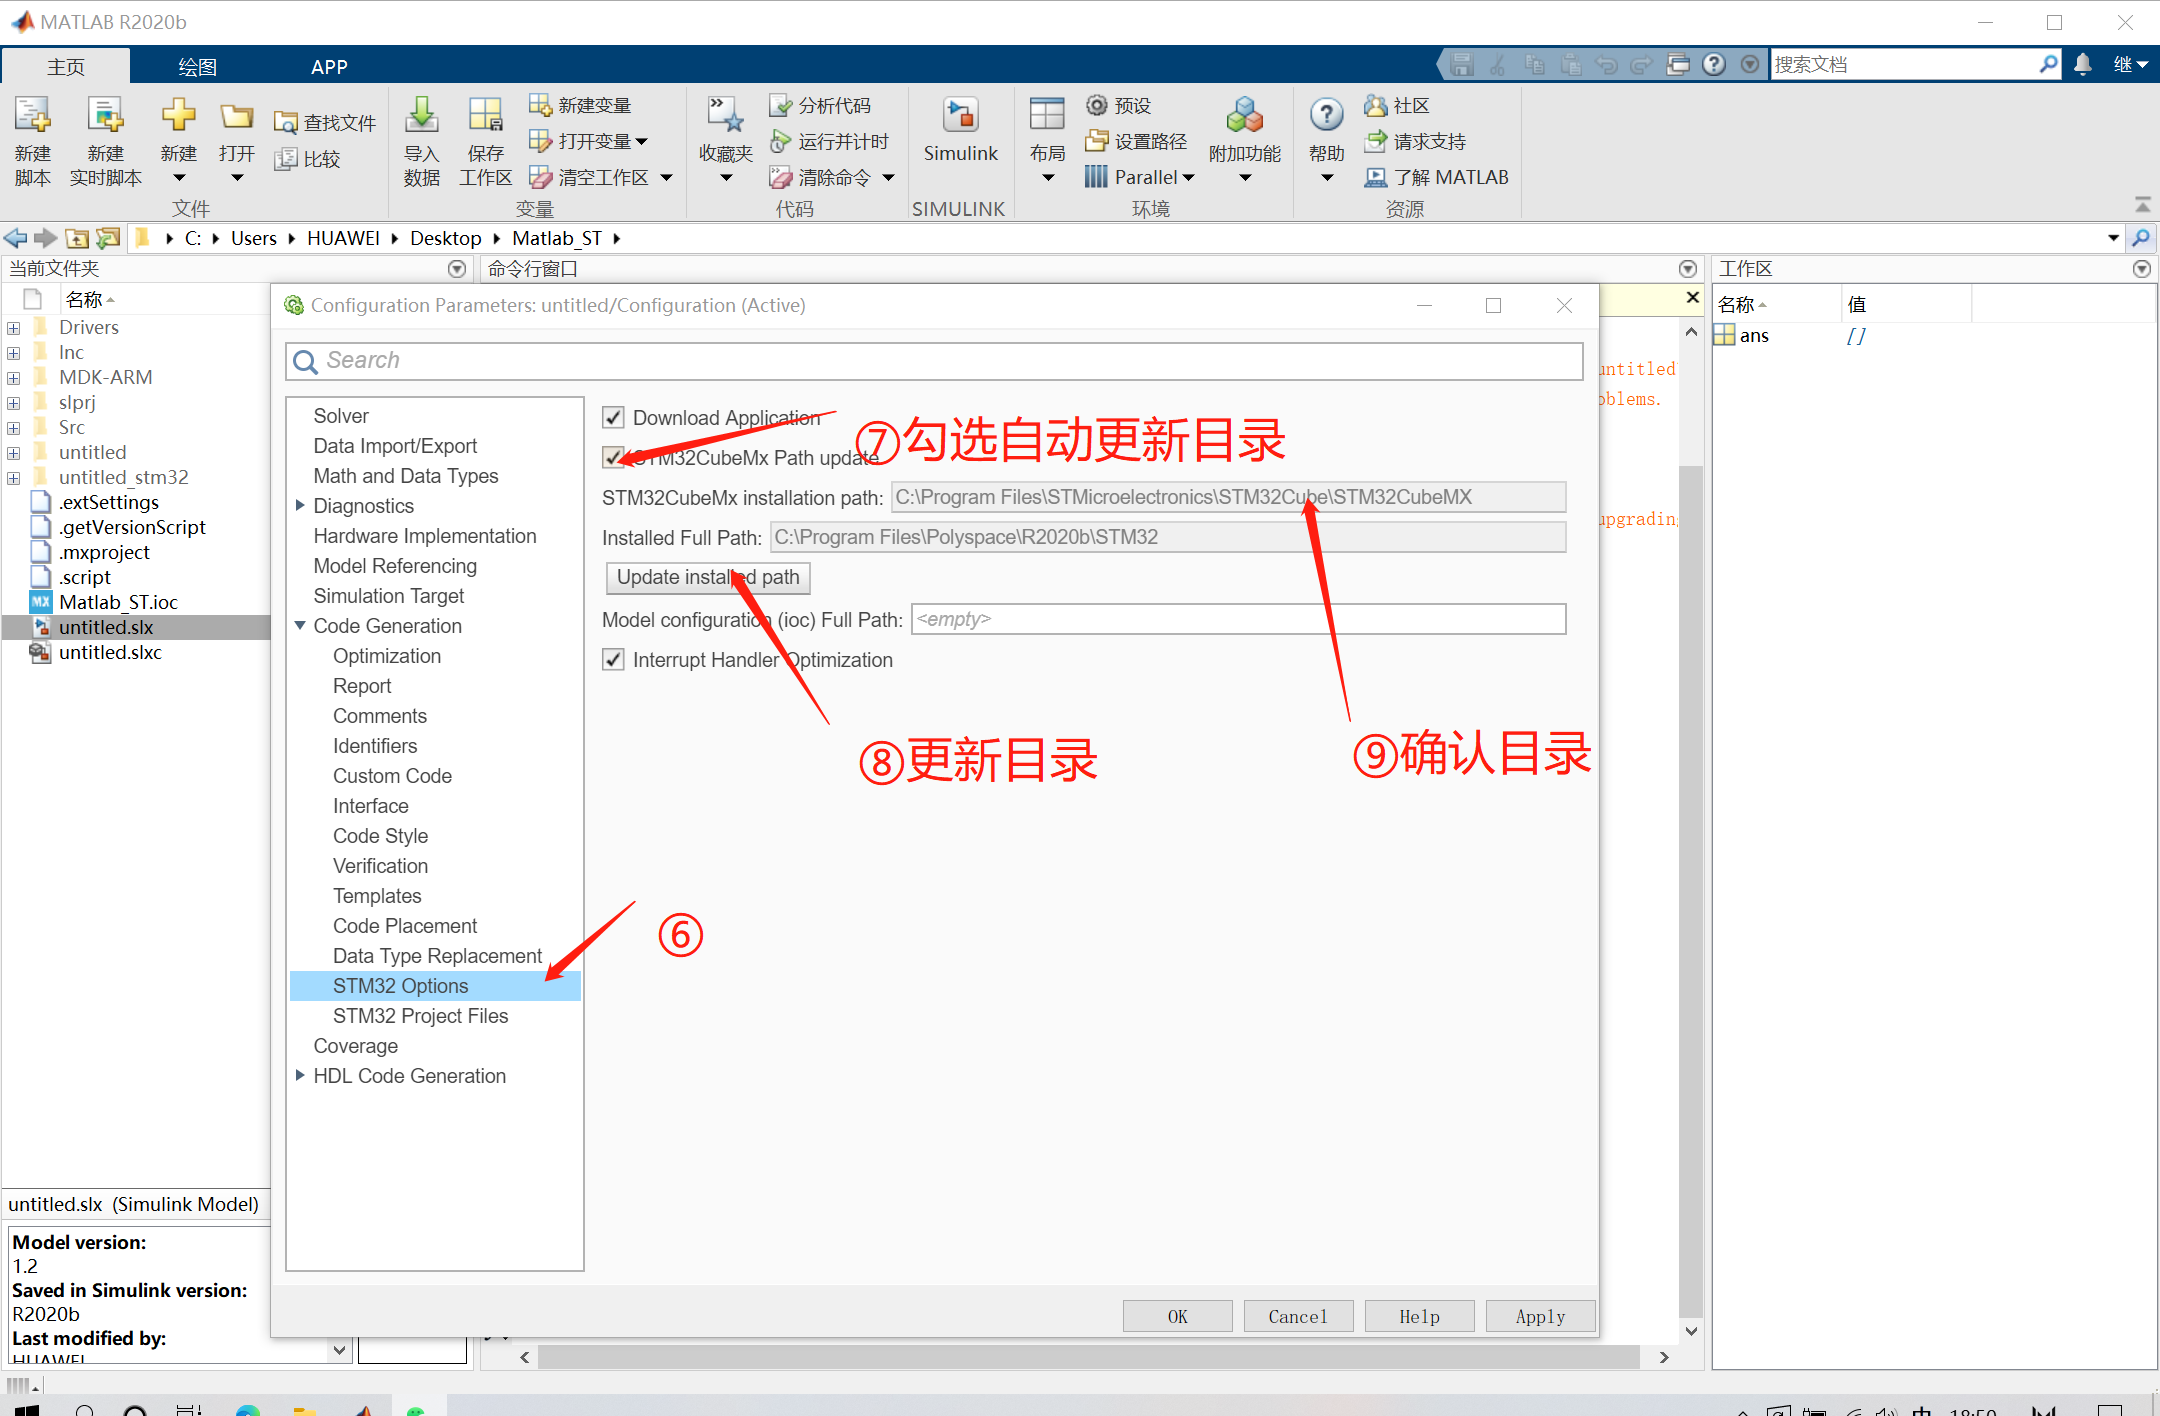Viewport: 2160px width, 1416px height.
Task: Click the back arrow in address bar
Action: point(15,238)
